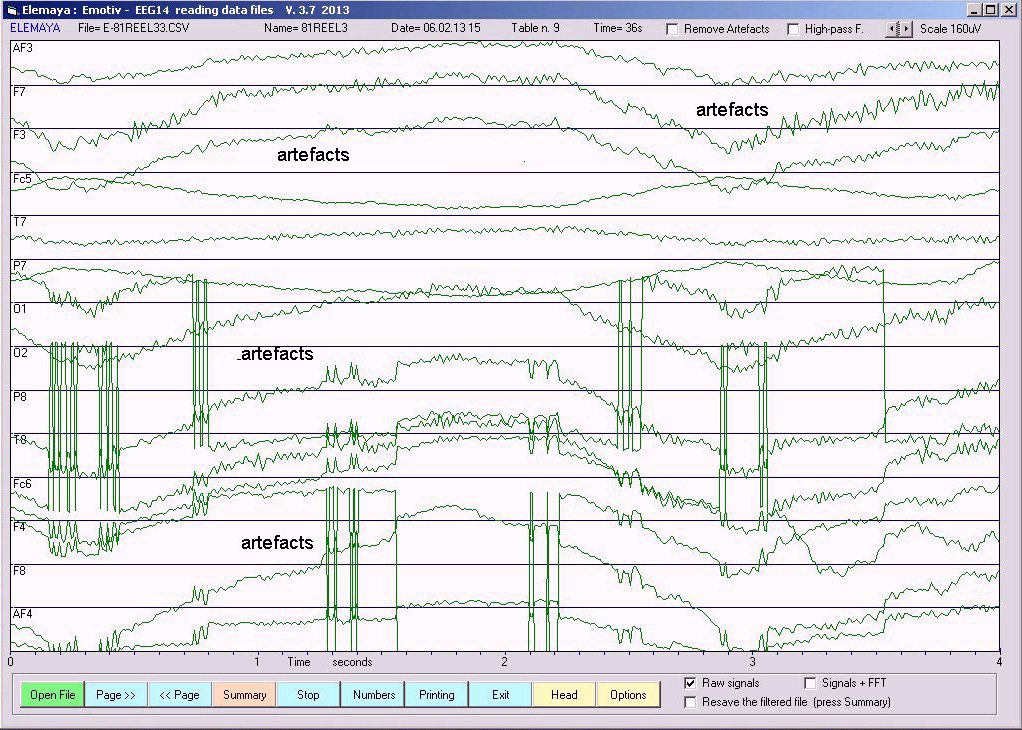Decrease scale with left spinner arrow
This screenshot has height=730, width=1022.
coord(893,29)
